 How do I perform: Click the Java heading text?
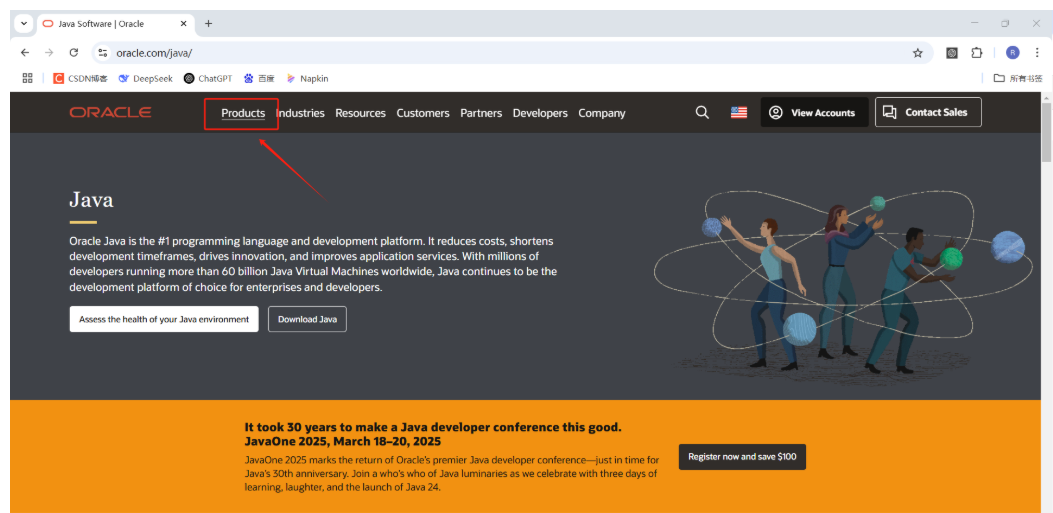click(x=91, y=199)
